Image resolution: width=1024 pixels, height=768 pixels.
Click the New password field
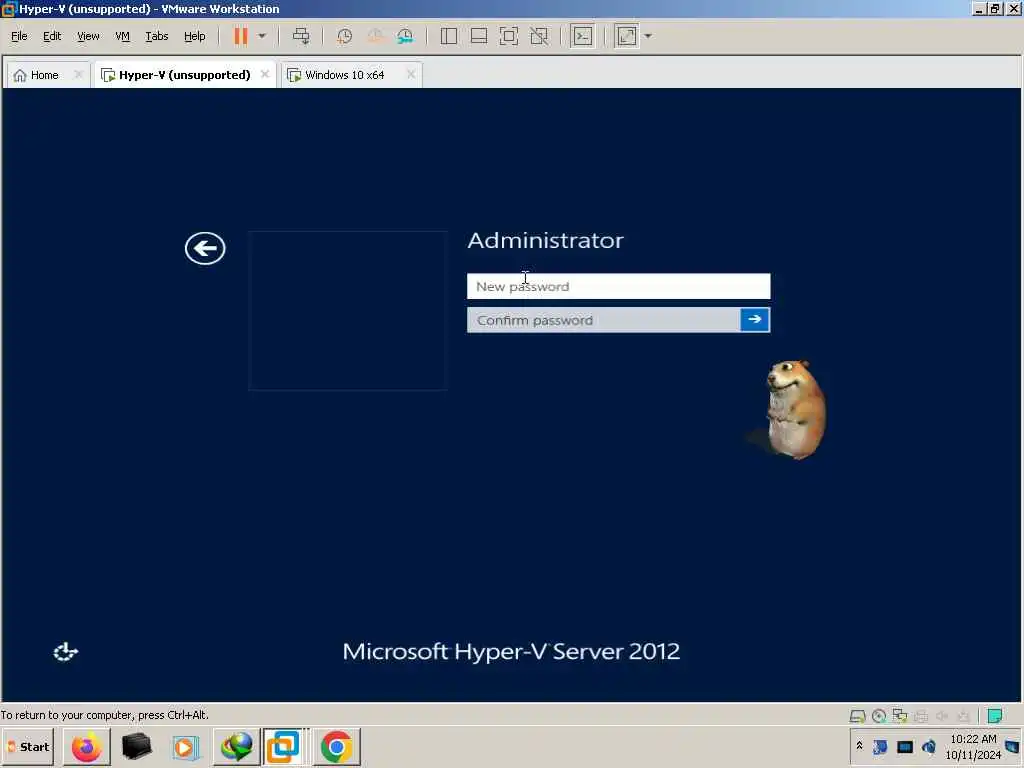point(618,286)
